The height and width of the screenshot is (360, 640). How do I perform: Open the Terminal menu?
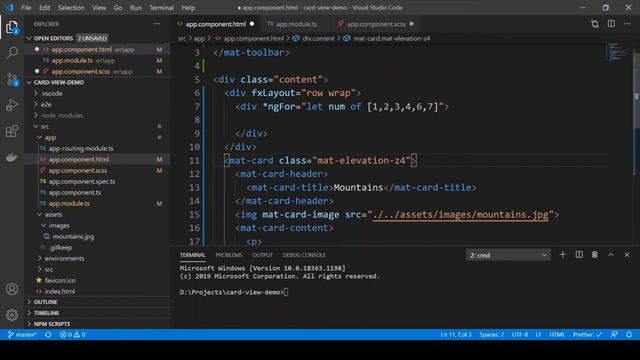click(161, 7)
